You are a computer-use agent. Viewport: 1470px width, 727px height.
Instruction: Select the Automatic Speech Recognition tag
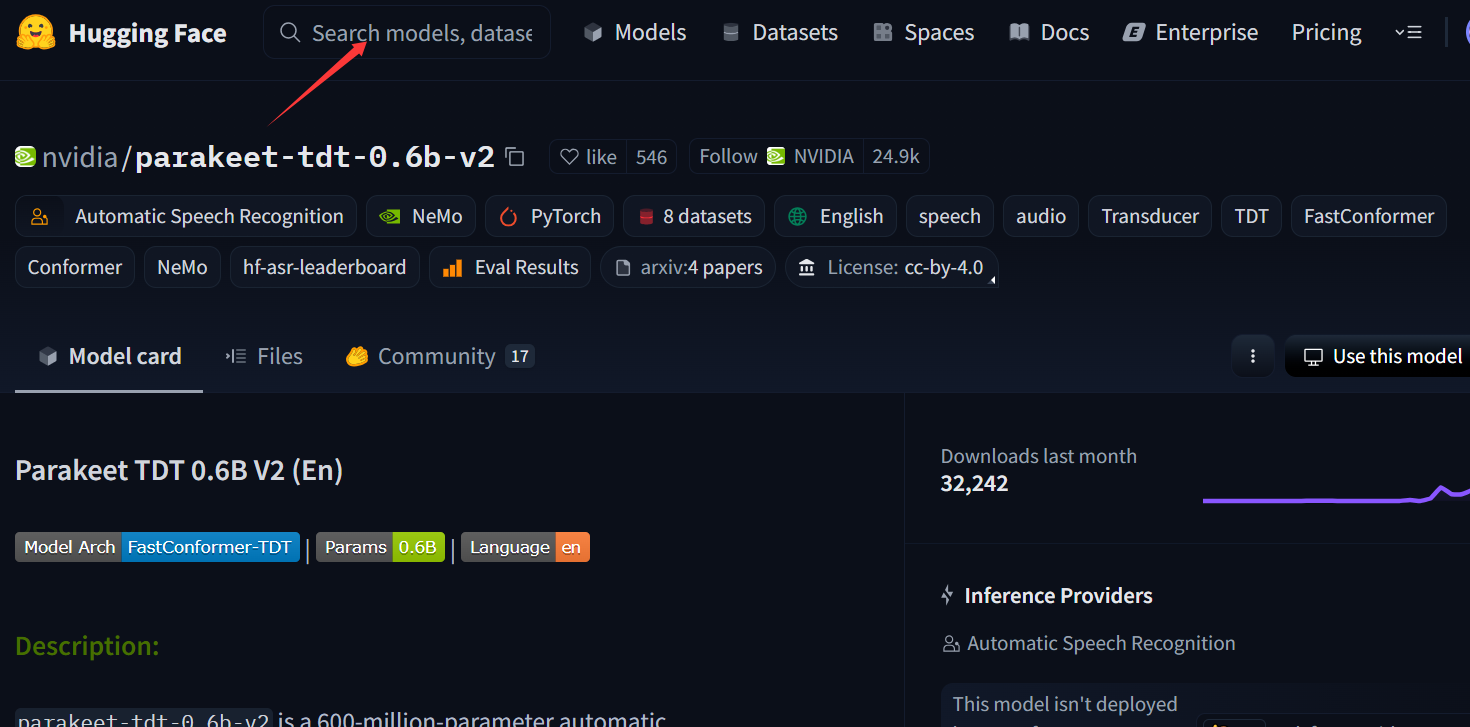tap(186, 216)
